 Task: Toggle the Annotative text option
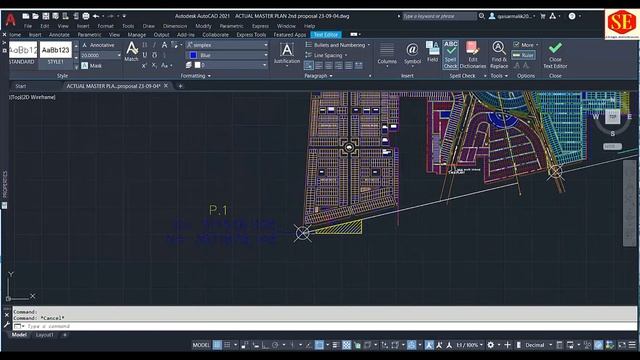pyautogui.click(x=98, y=45)
